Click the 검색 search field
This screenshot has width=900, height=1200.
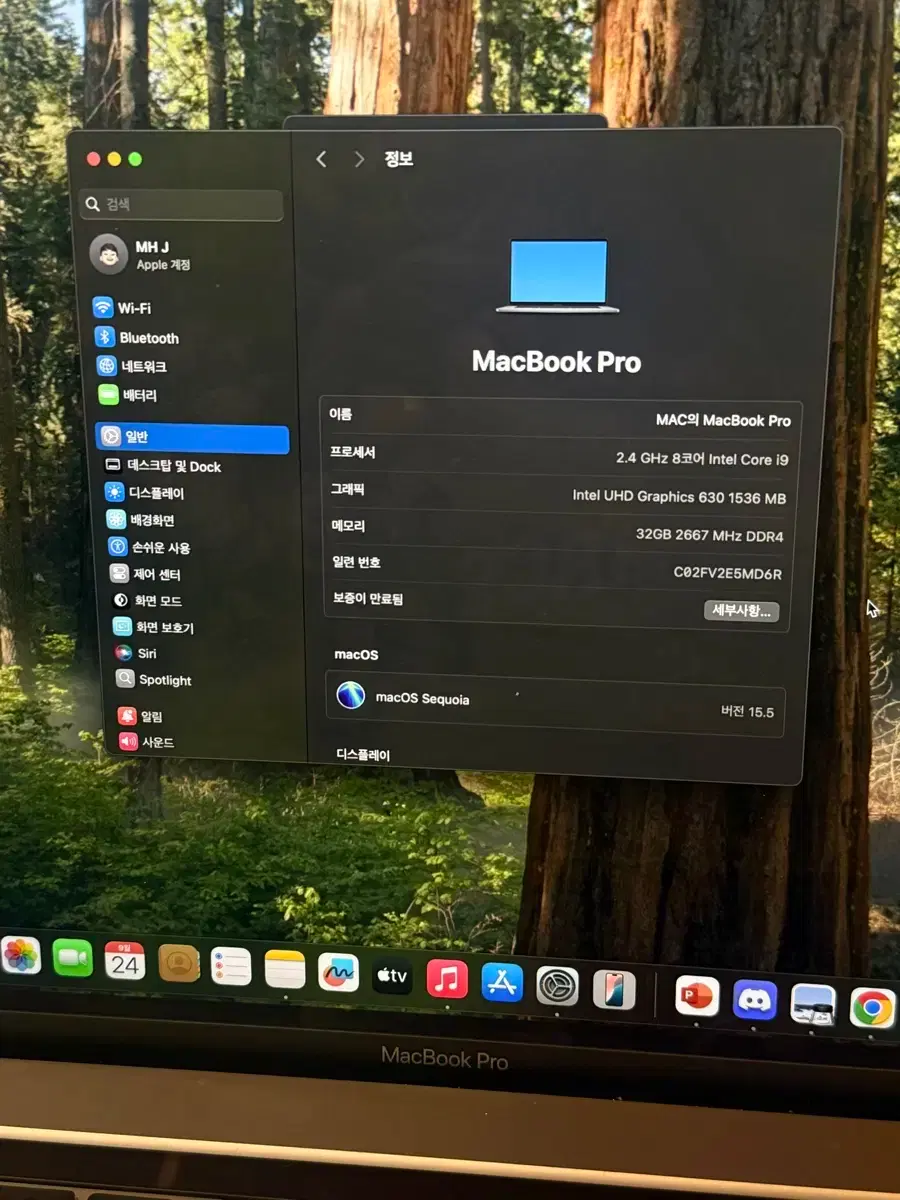pyautogui.click(x=182, y=205)
